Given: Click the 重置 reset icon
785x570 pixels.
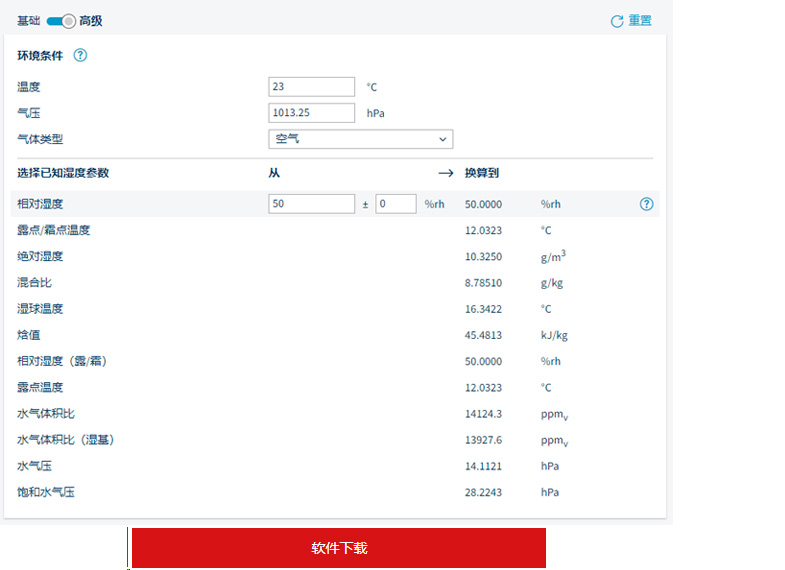Looking at the screenshot, I should point(617,21).
